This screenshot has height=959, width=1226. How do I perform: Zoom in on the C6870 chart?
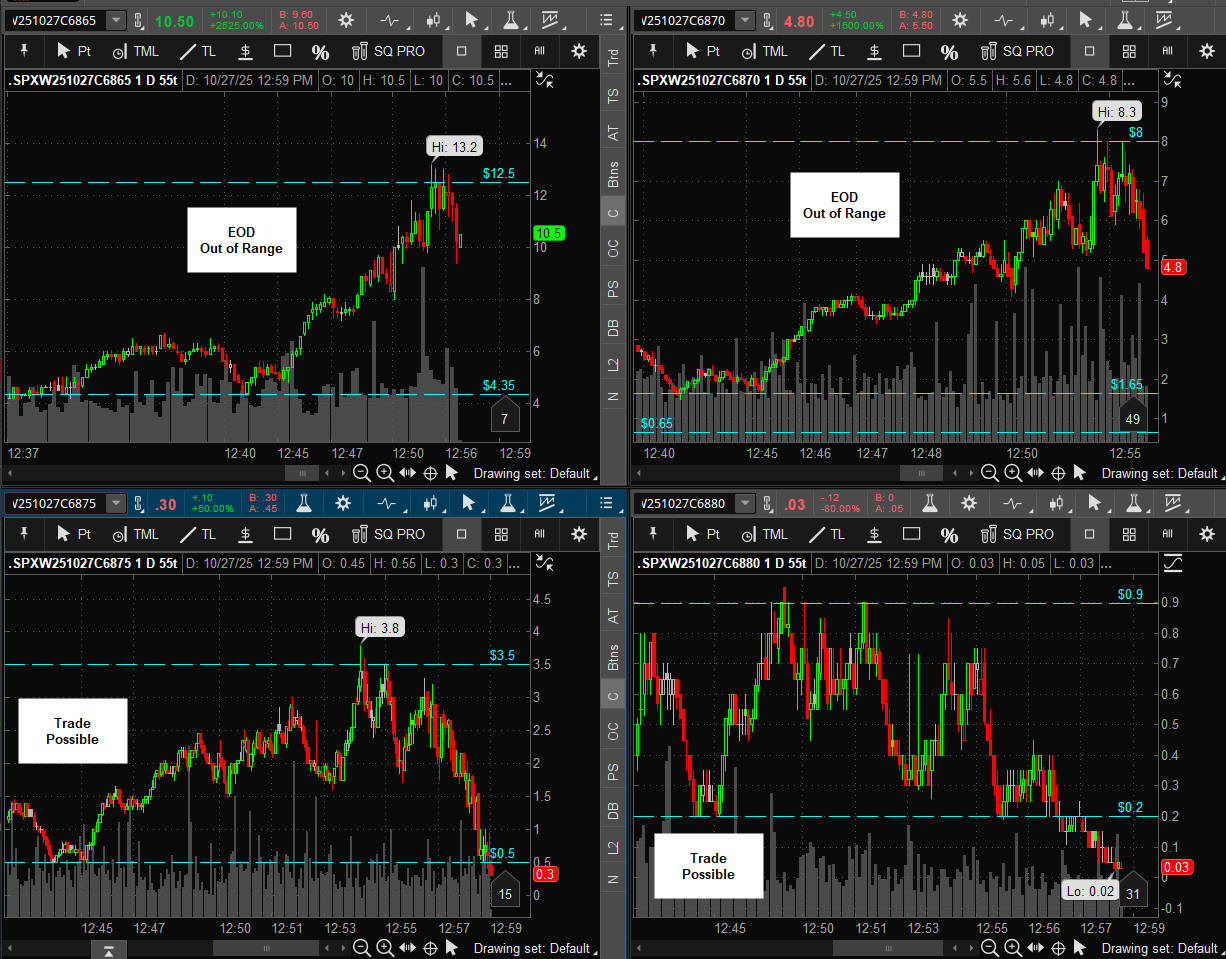(x=1013, y=473)
